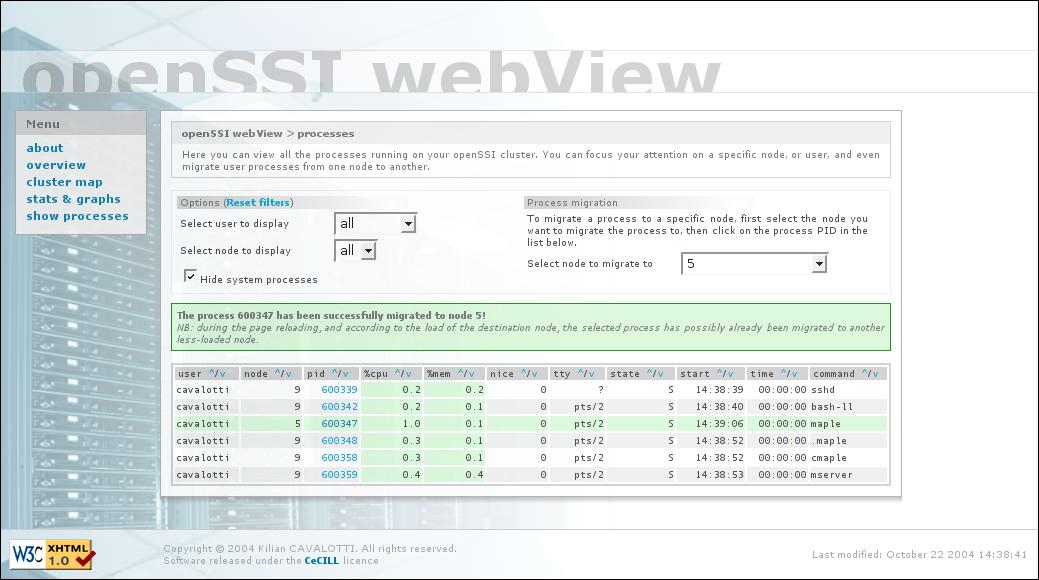This screenshot has height=580, width=1039.
Task: Sort command column descending with v arrow
Action: (875, 374)
